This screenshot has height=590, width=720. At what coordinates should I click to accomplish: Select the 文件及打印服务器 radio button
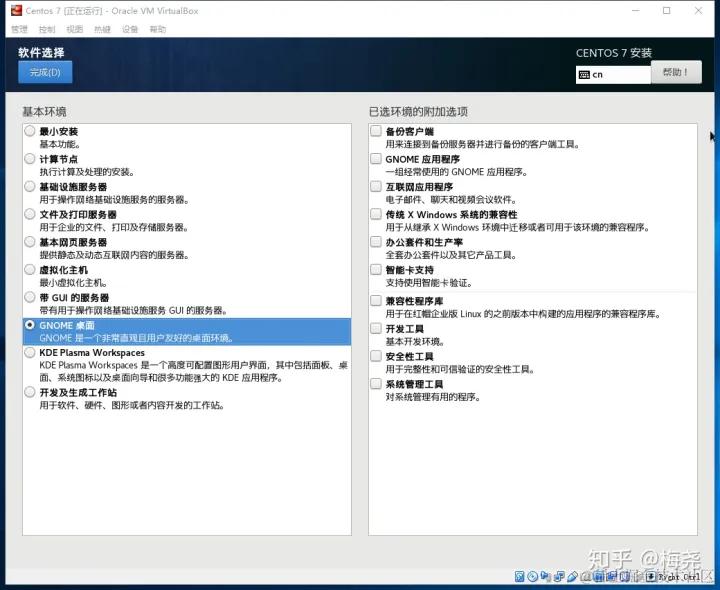30,214
